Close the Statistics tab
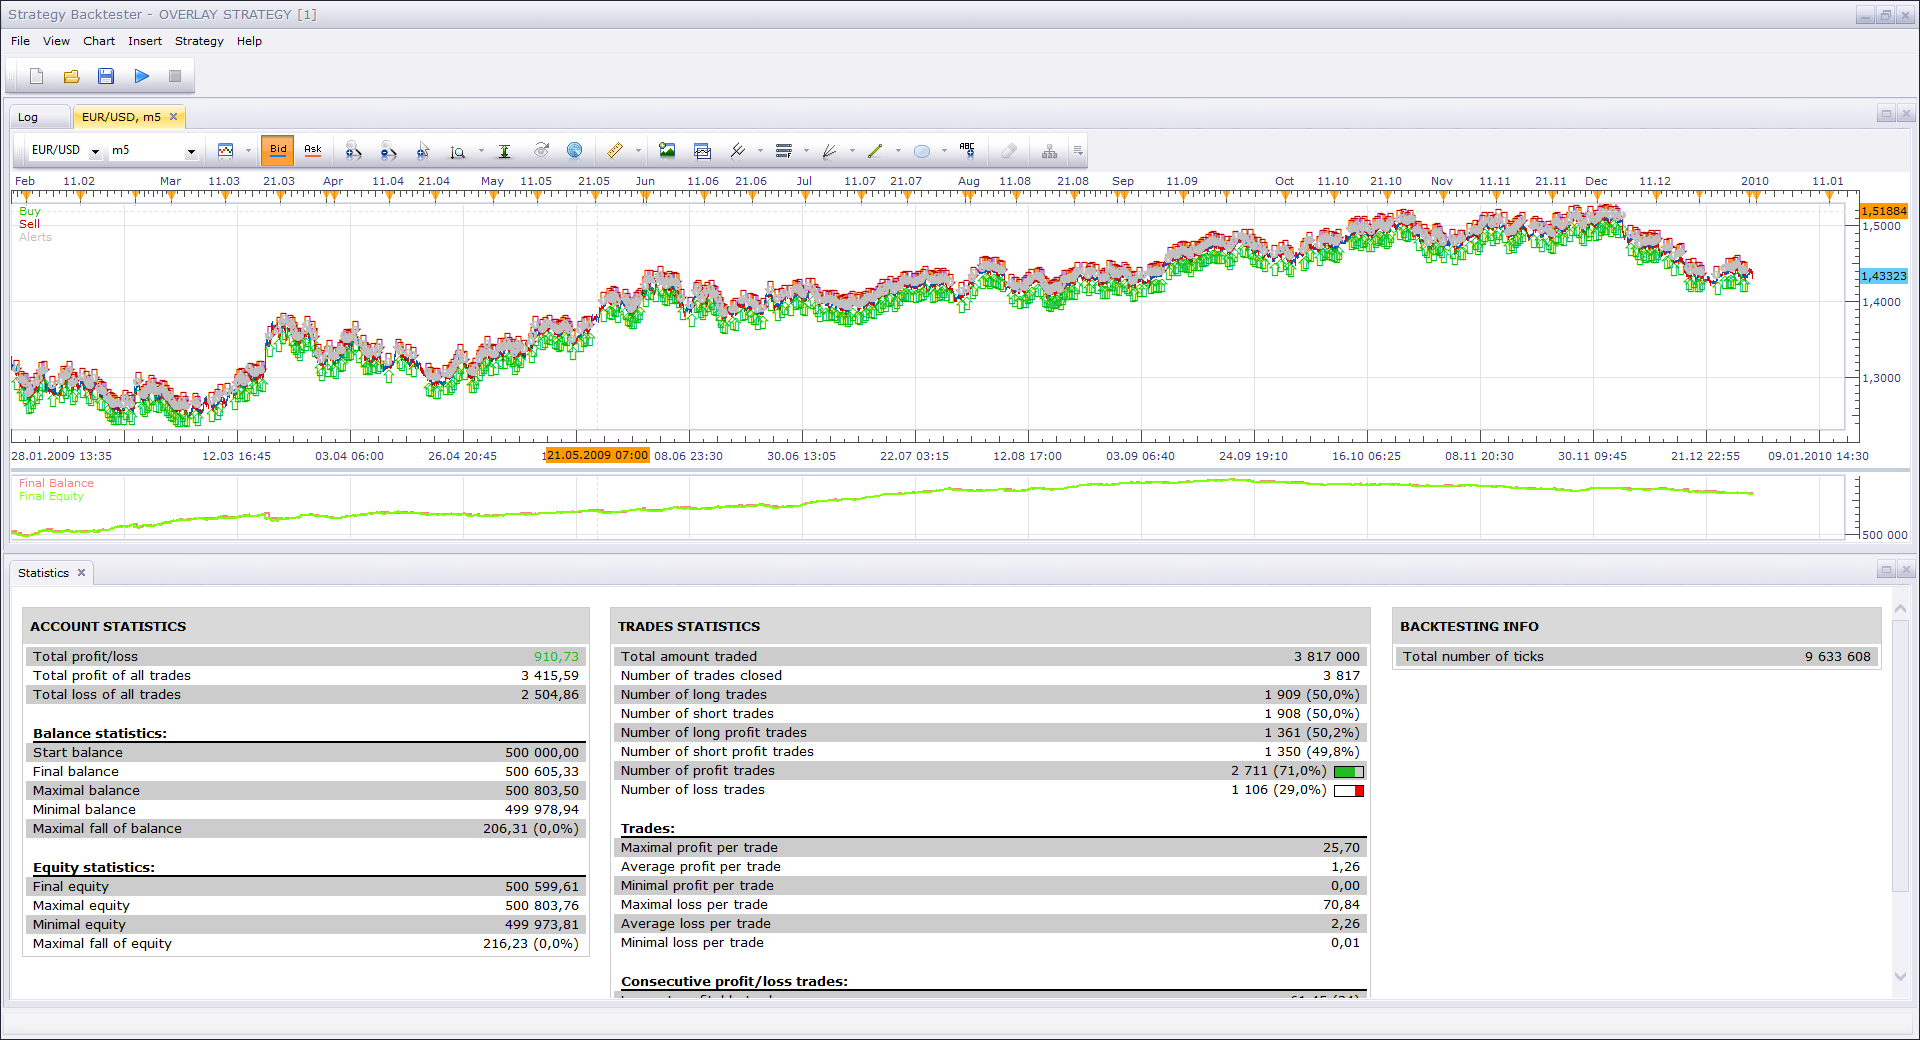This screenshot has height=1040, width=1920. coord(82,573)
